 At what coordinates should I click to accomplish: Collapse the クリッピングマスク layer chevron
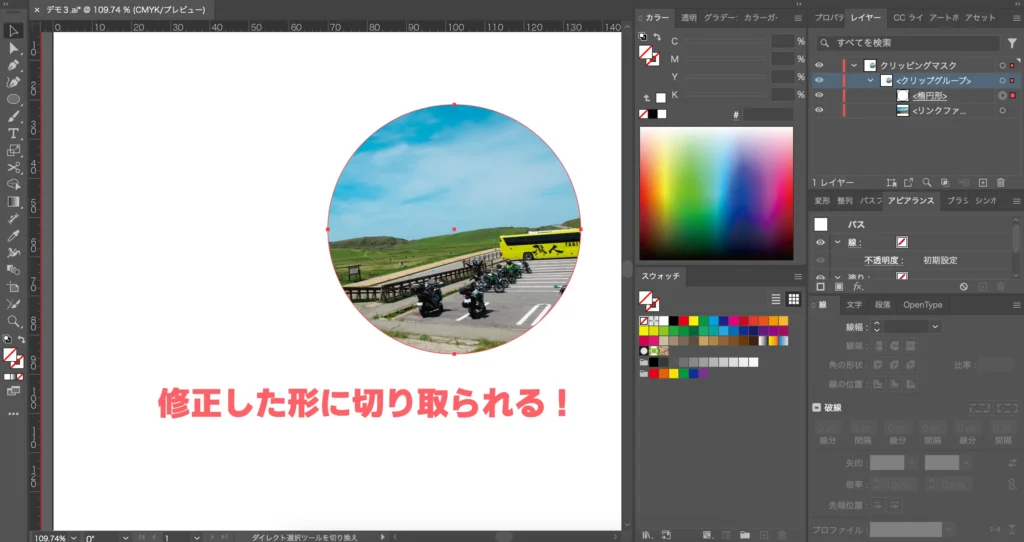tap(854, 65)
